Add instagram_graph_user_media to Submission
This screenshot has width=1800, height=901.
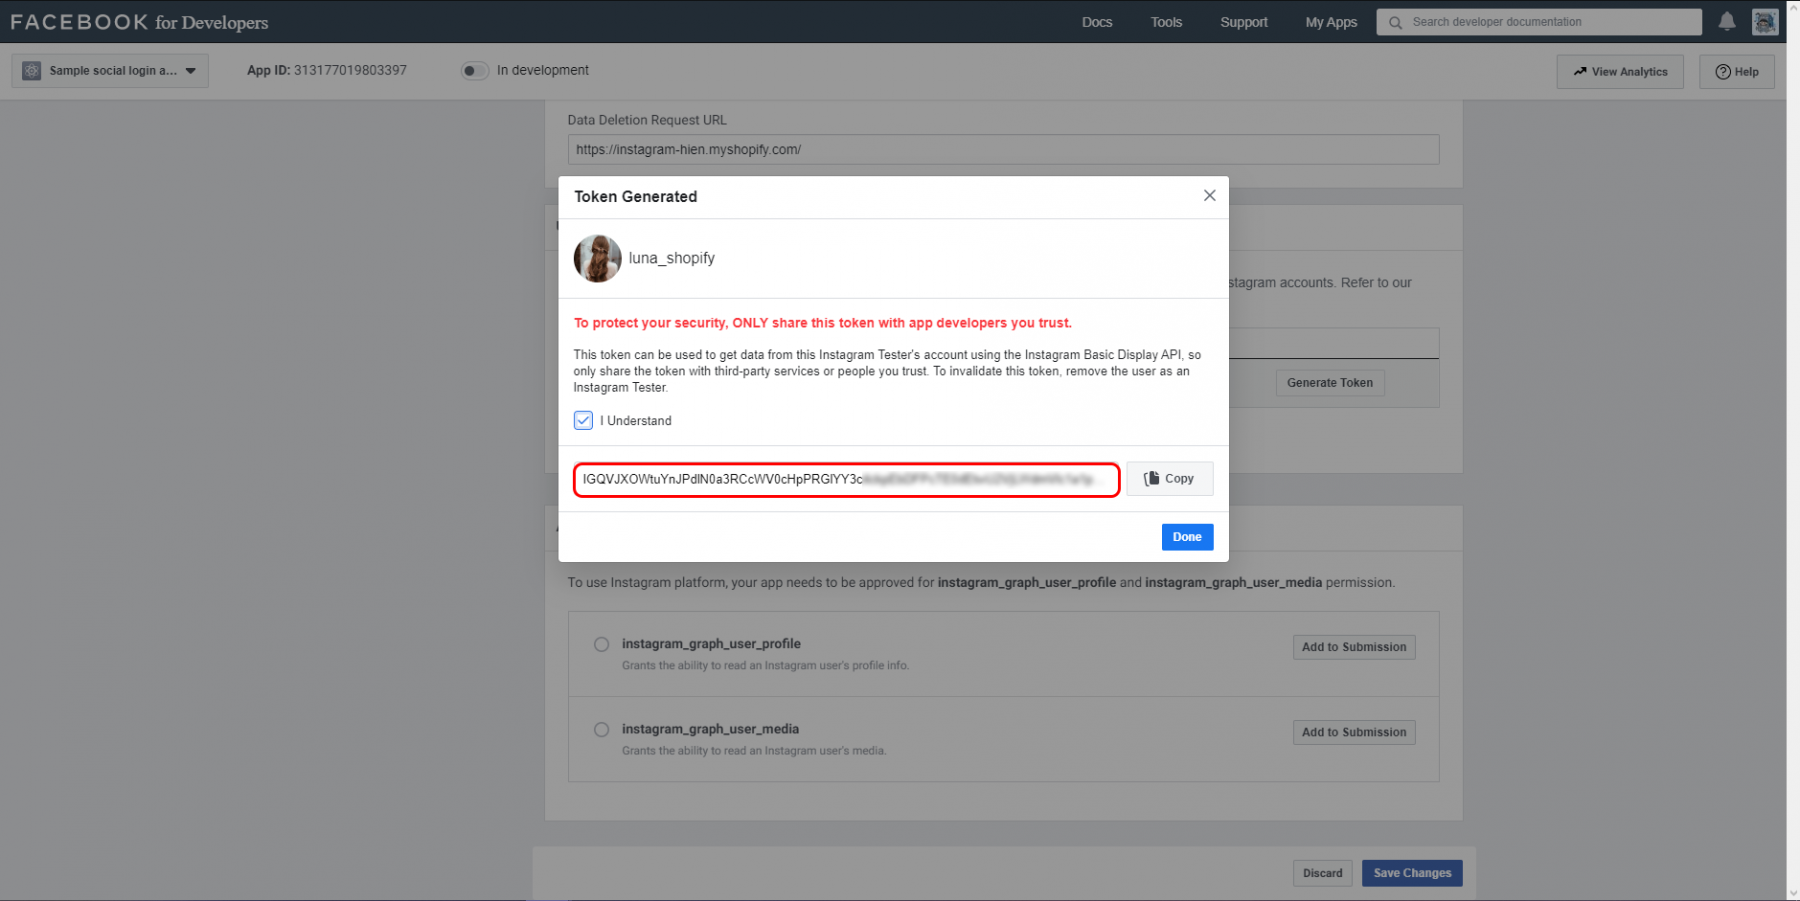(x=1354, y=732)
